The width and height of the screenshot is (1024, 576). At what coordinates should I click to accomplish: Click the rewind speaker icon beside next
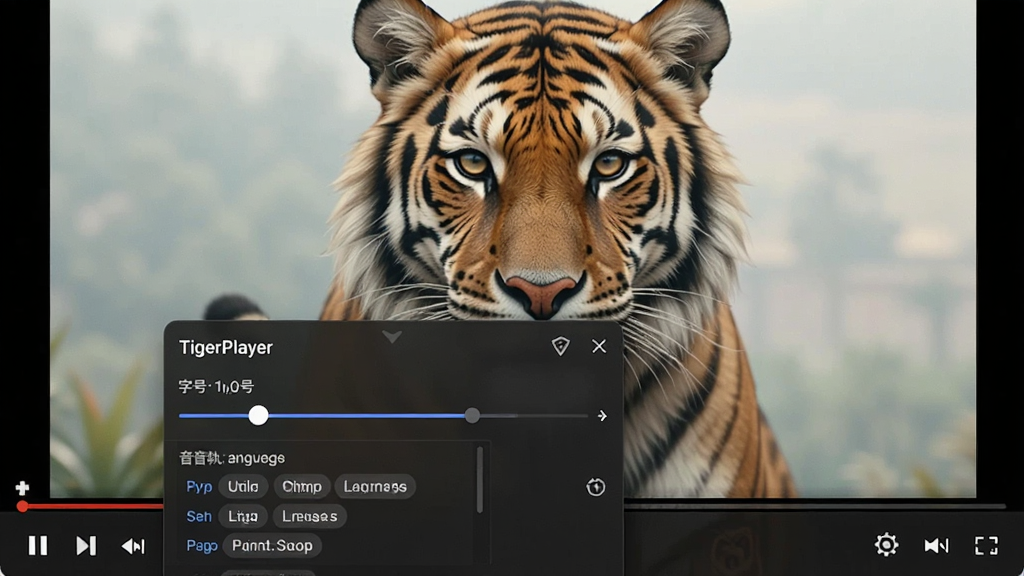133,546
